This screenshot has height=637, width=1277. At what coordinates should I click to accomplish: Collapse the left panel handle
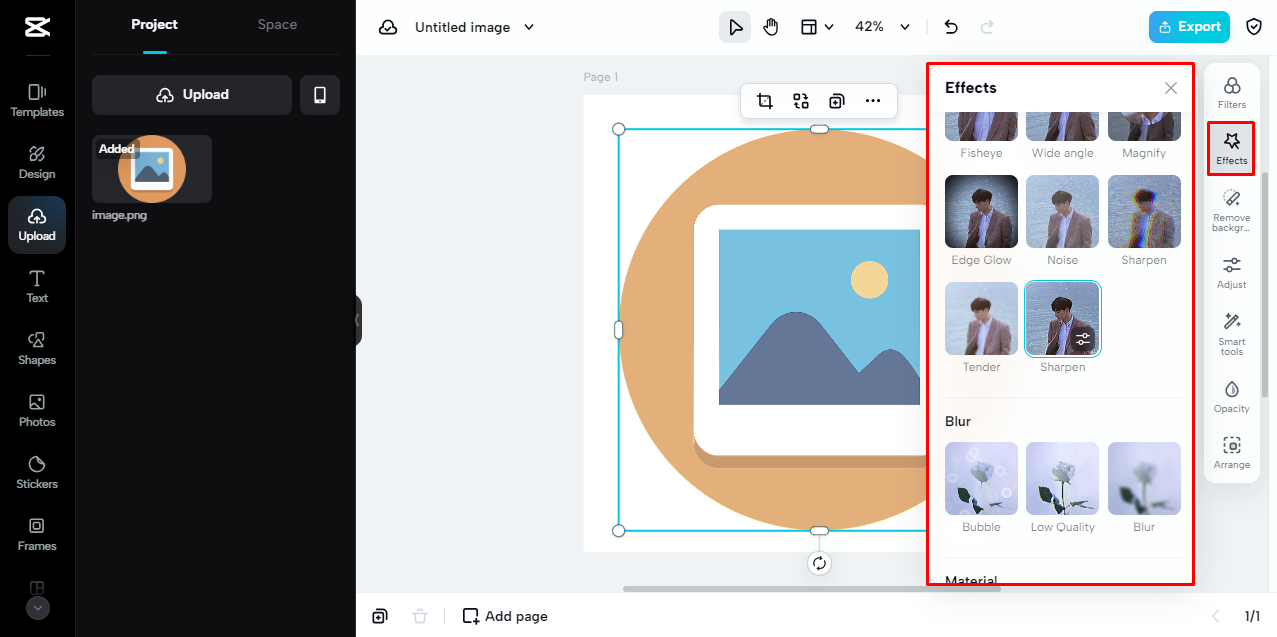click(x=358, y=320)
